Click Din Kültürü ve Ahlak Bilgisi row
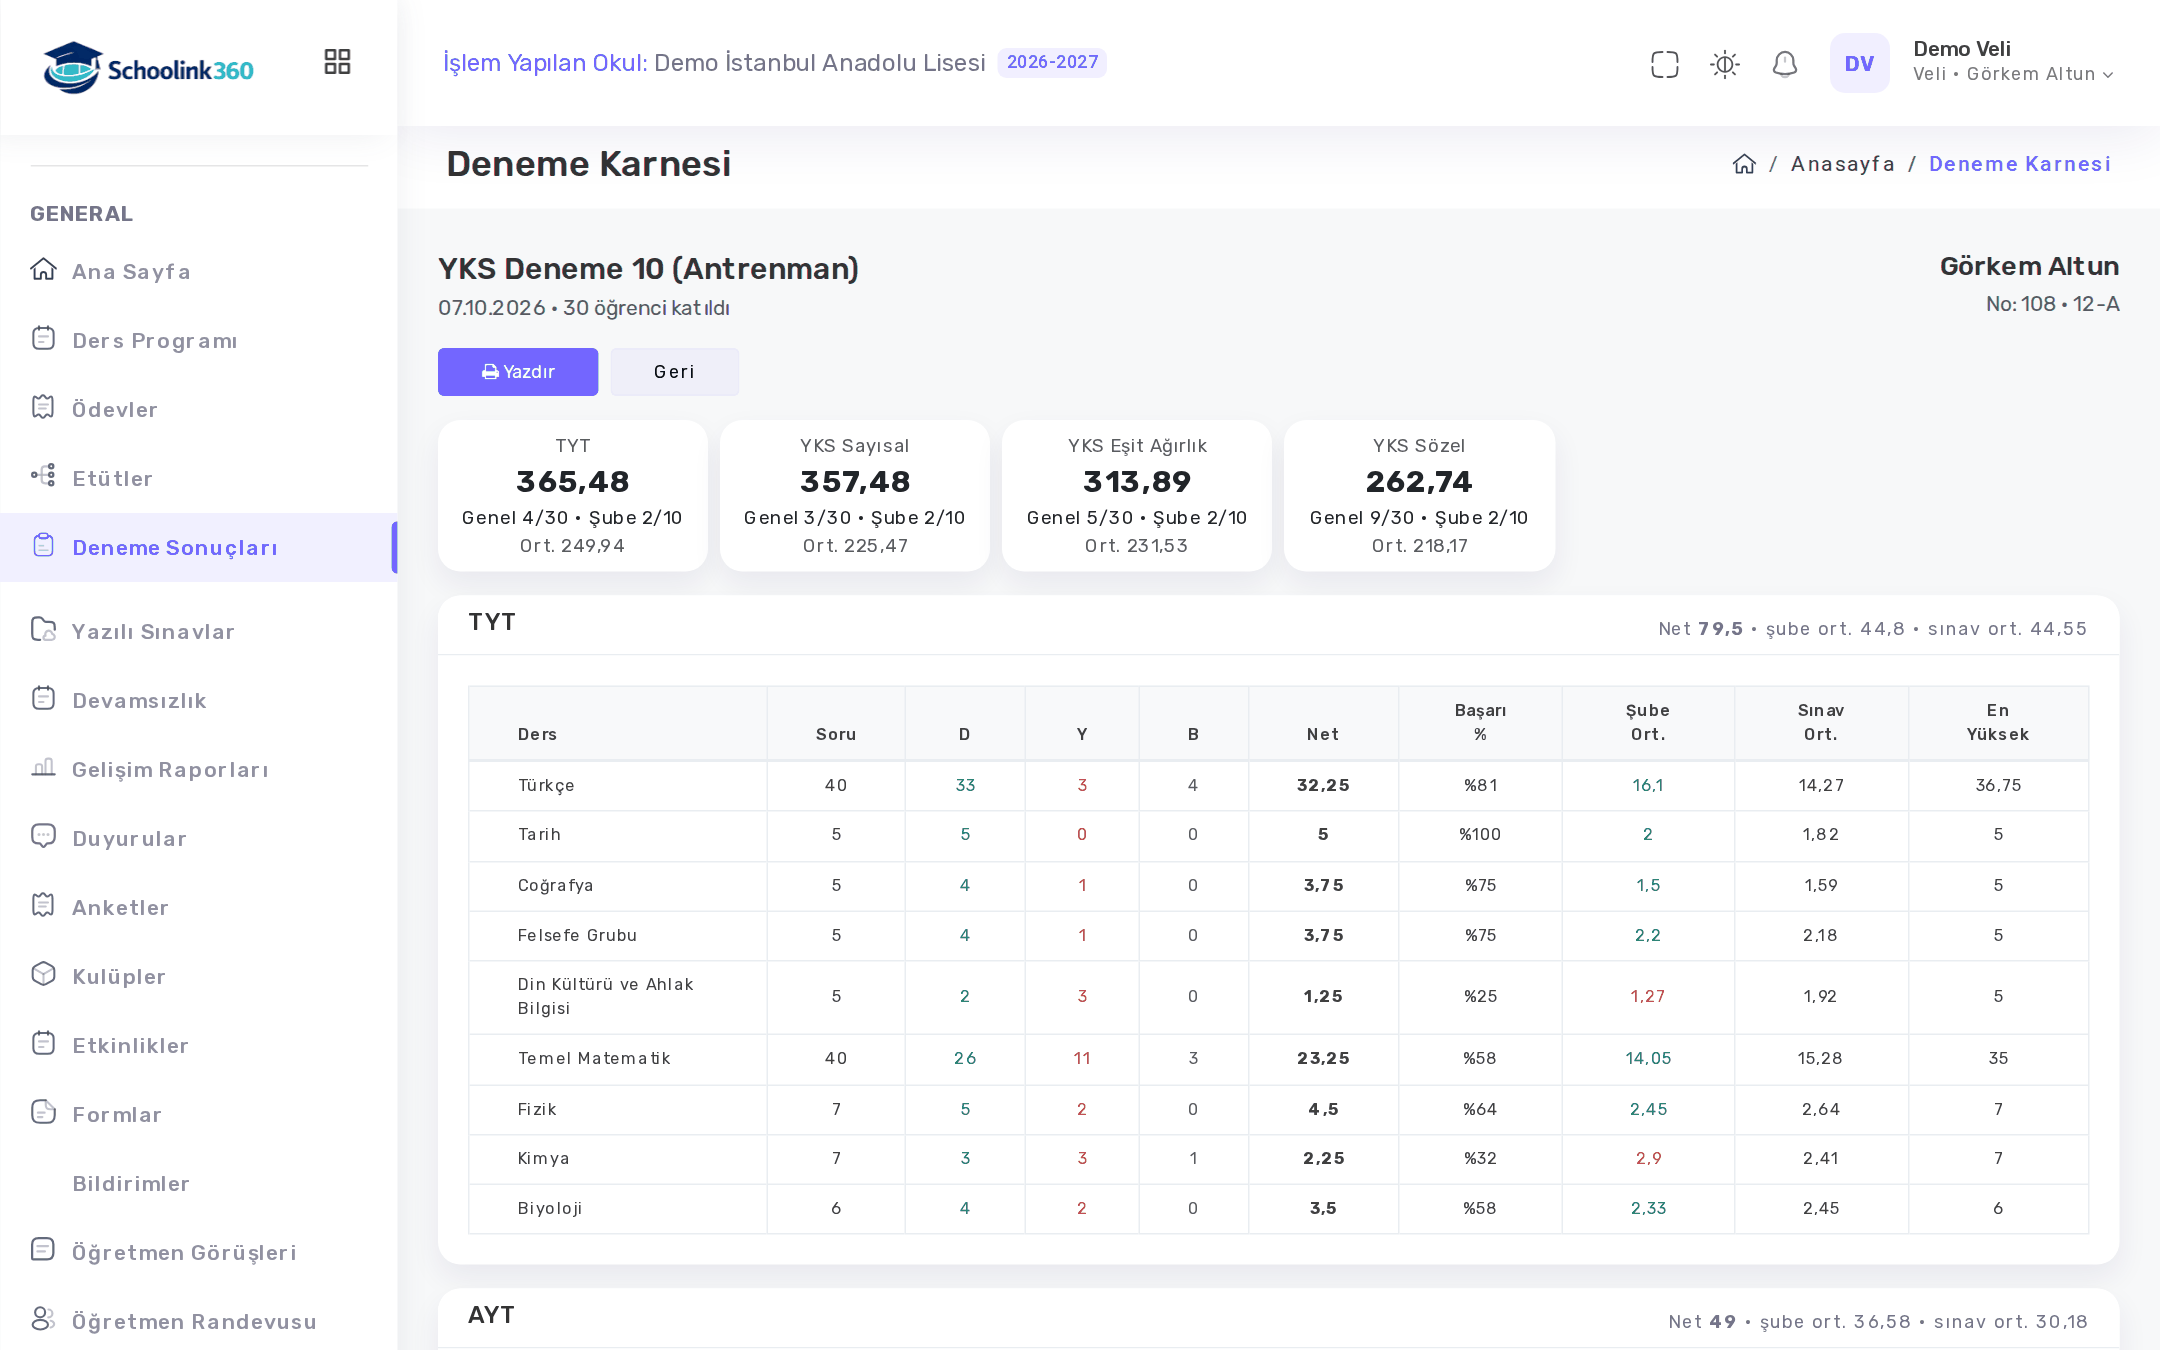 (x=1278, y=997)
